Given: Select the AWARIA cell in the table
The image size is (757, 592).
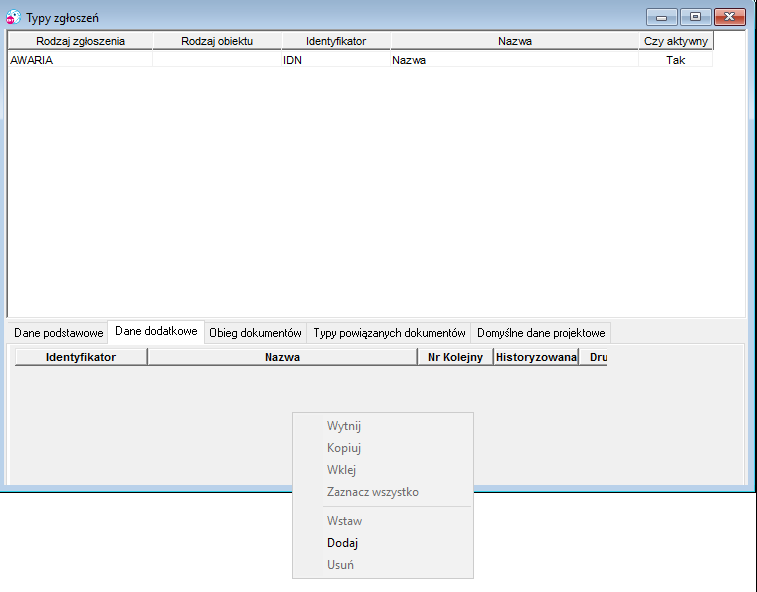Looking at the screenshot, I should (81, 60).
